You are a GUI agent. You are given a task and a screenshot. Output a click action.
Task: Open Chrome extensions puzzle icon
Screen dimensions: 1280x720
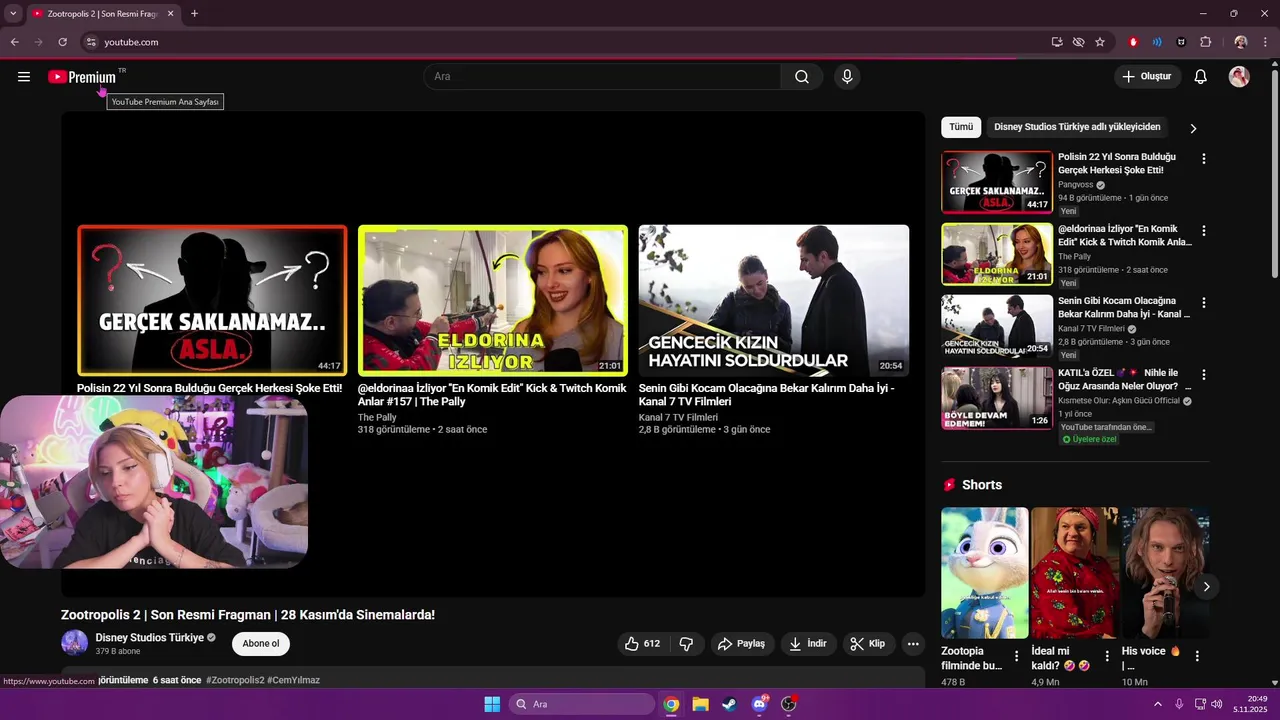point(1205,42)
